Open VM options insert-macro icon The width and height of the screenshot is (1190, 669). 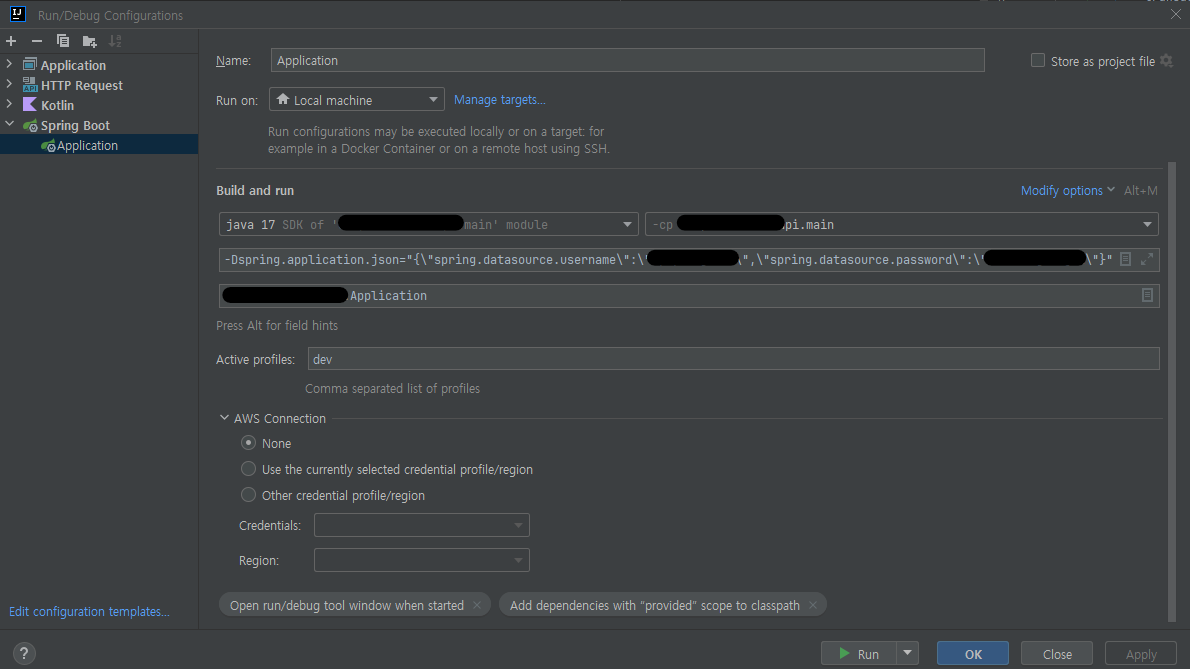click(x=1125, y=259)
